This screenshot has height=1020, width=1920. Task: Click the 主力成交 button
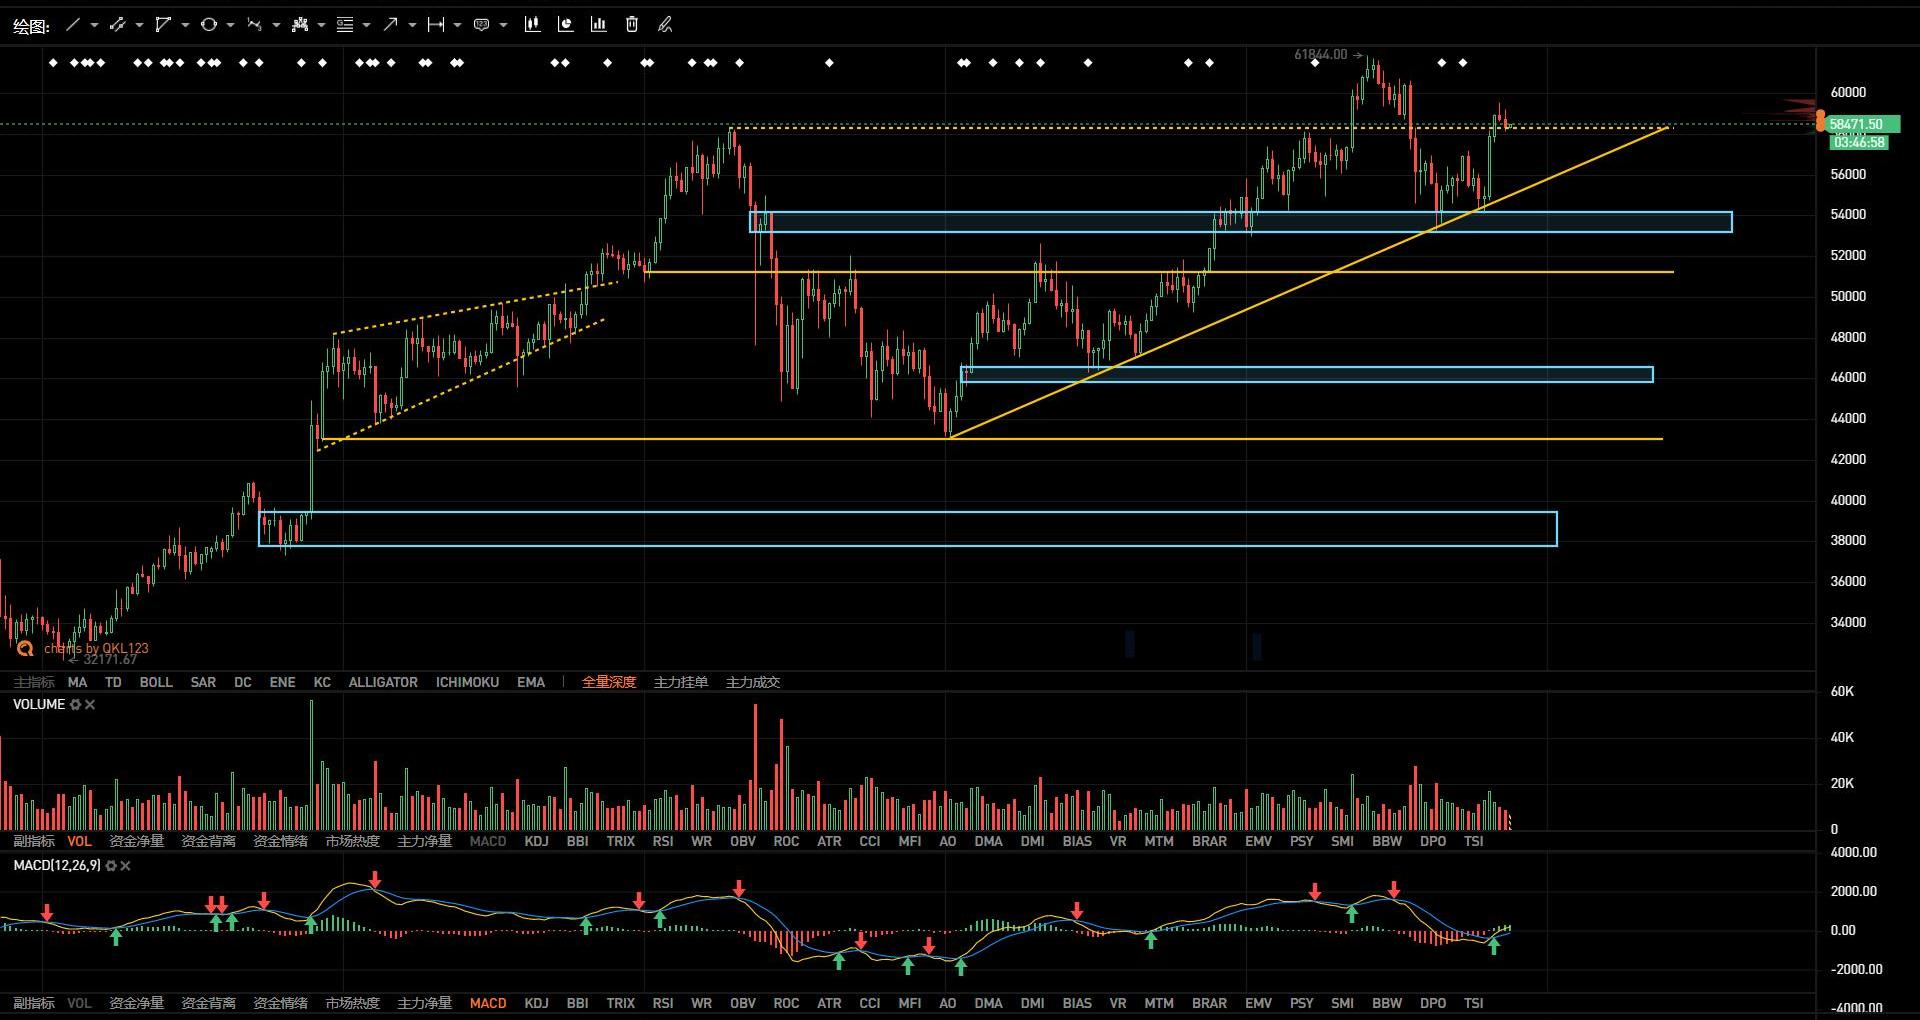click(752, 682)
